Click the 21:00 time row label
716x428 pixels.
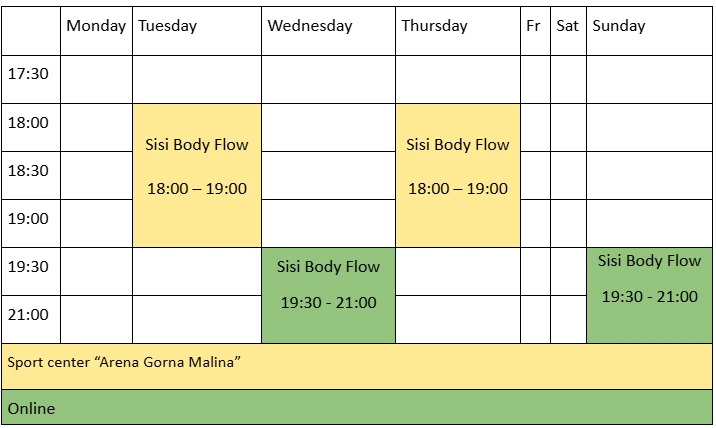click(28, 315)
